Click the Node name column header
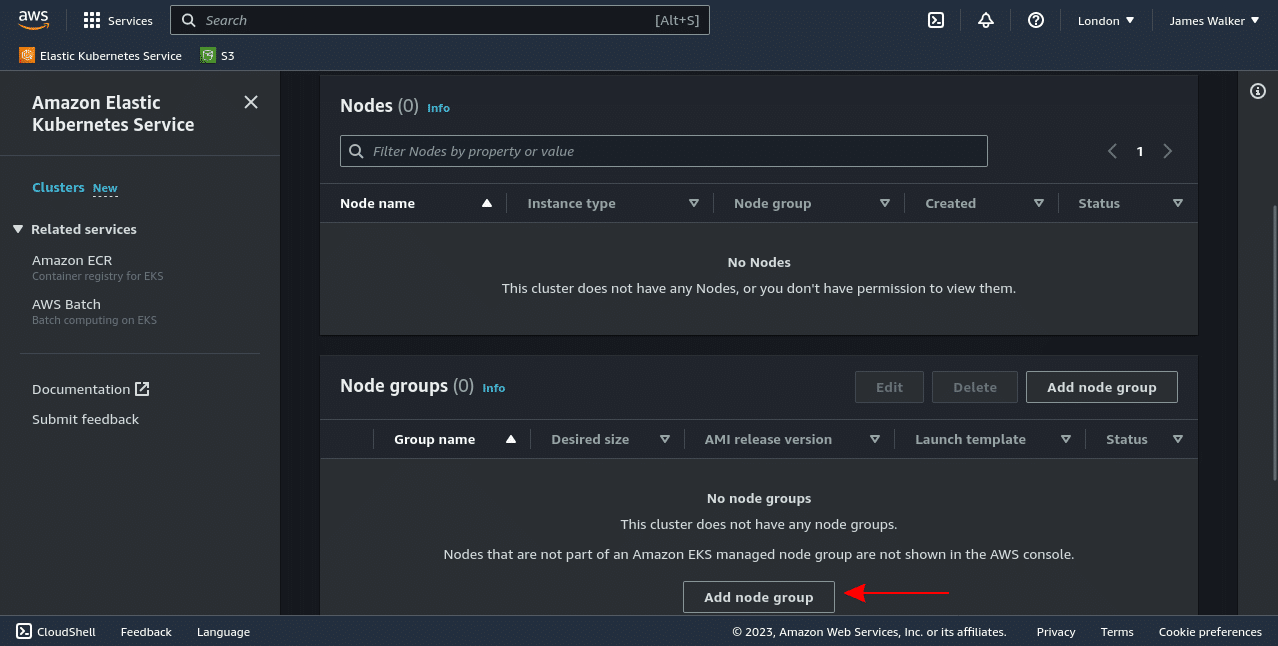Viewport: 1278px width, 646px height. 377,203
